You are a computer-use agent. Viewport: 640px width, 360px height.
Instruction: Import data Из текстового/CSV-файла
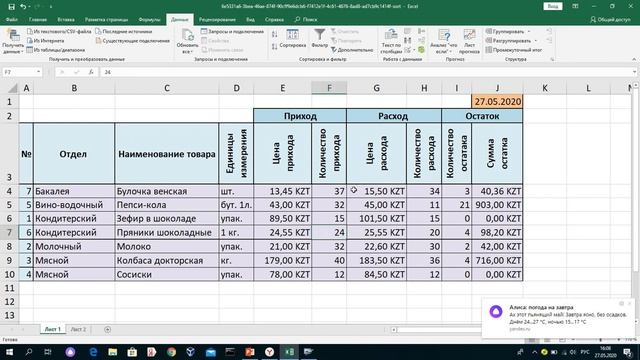[x=59, y=31]
